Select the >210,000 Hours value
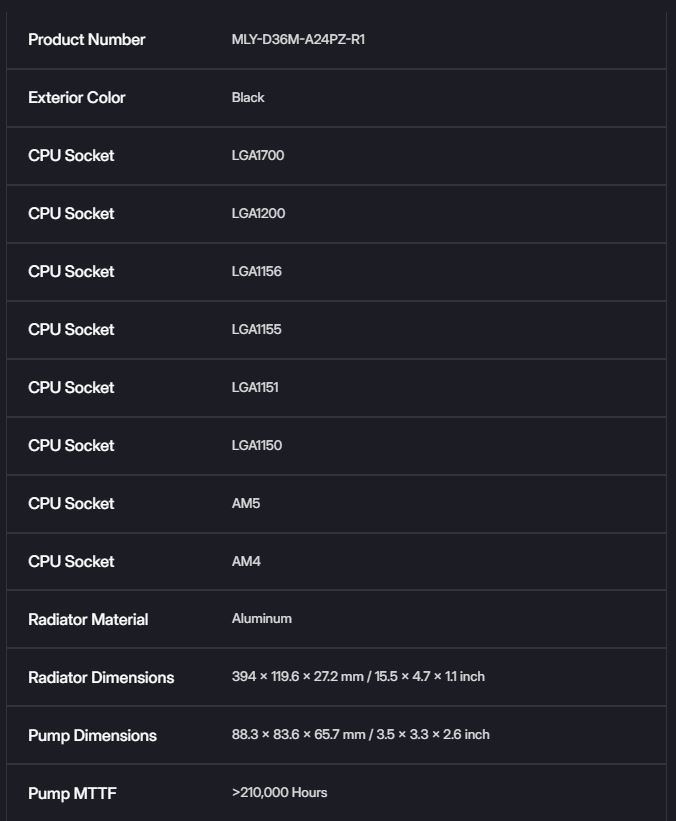The image size is (676, 821). pyautogui.click(x=280, y=793)
